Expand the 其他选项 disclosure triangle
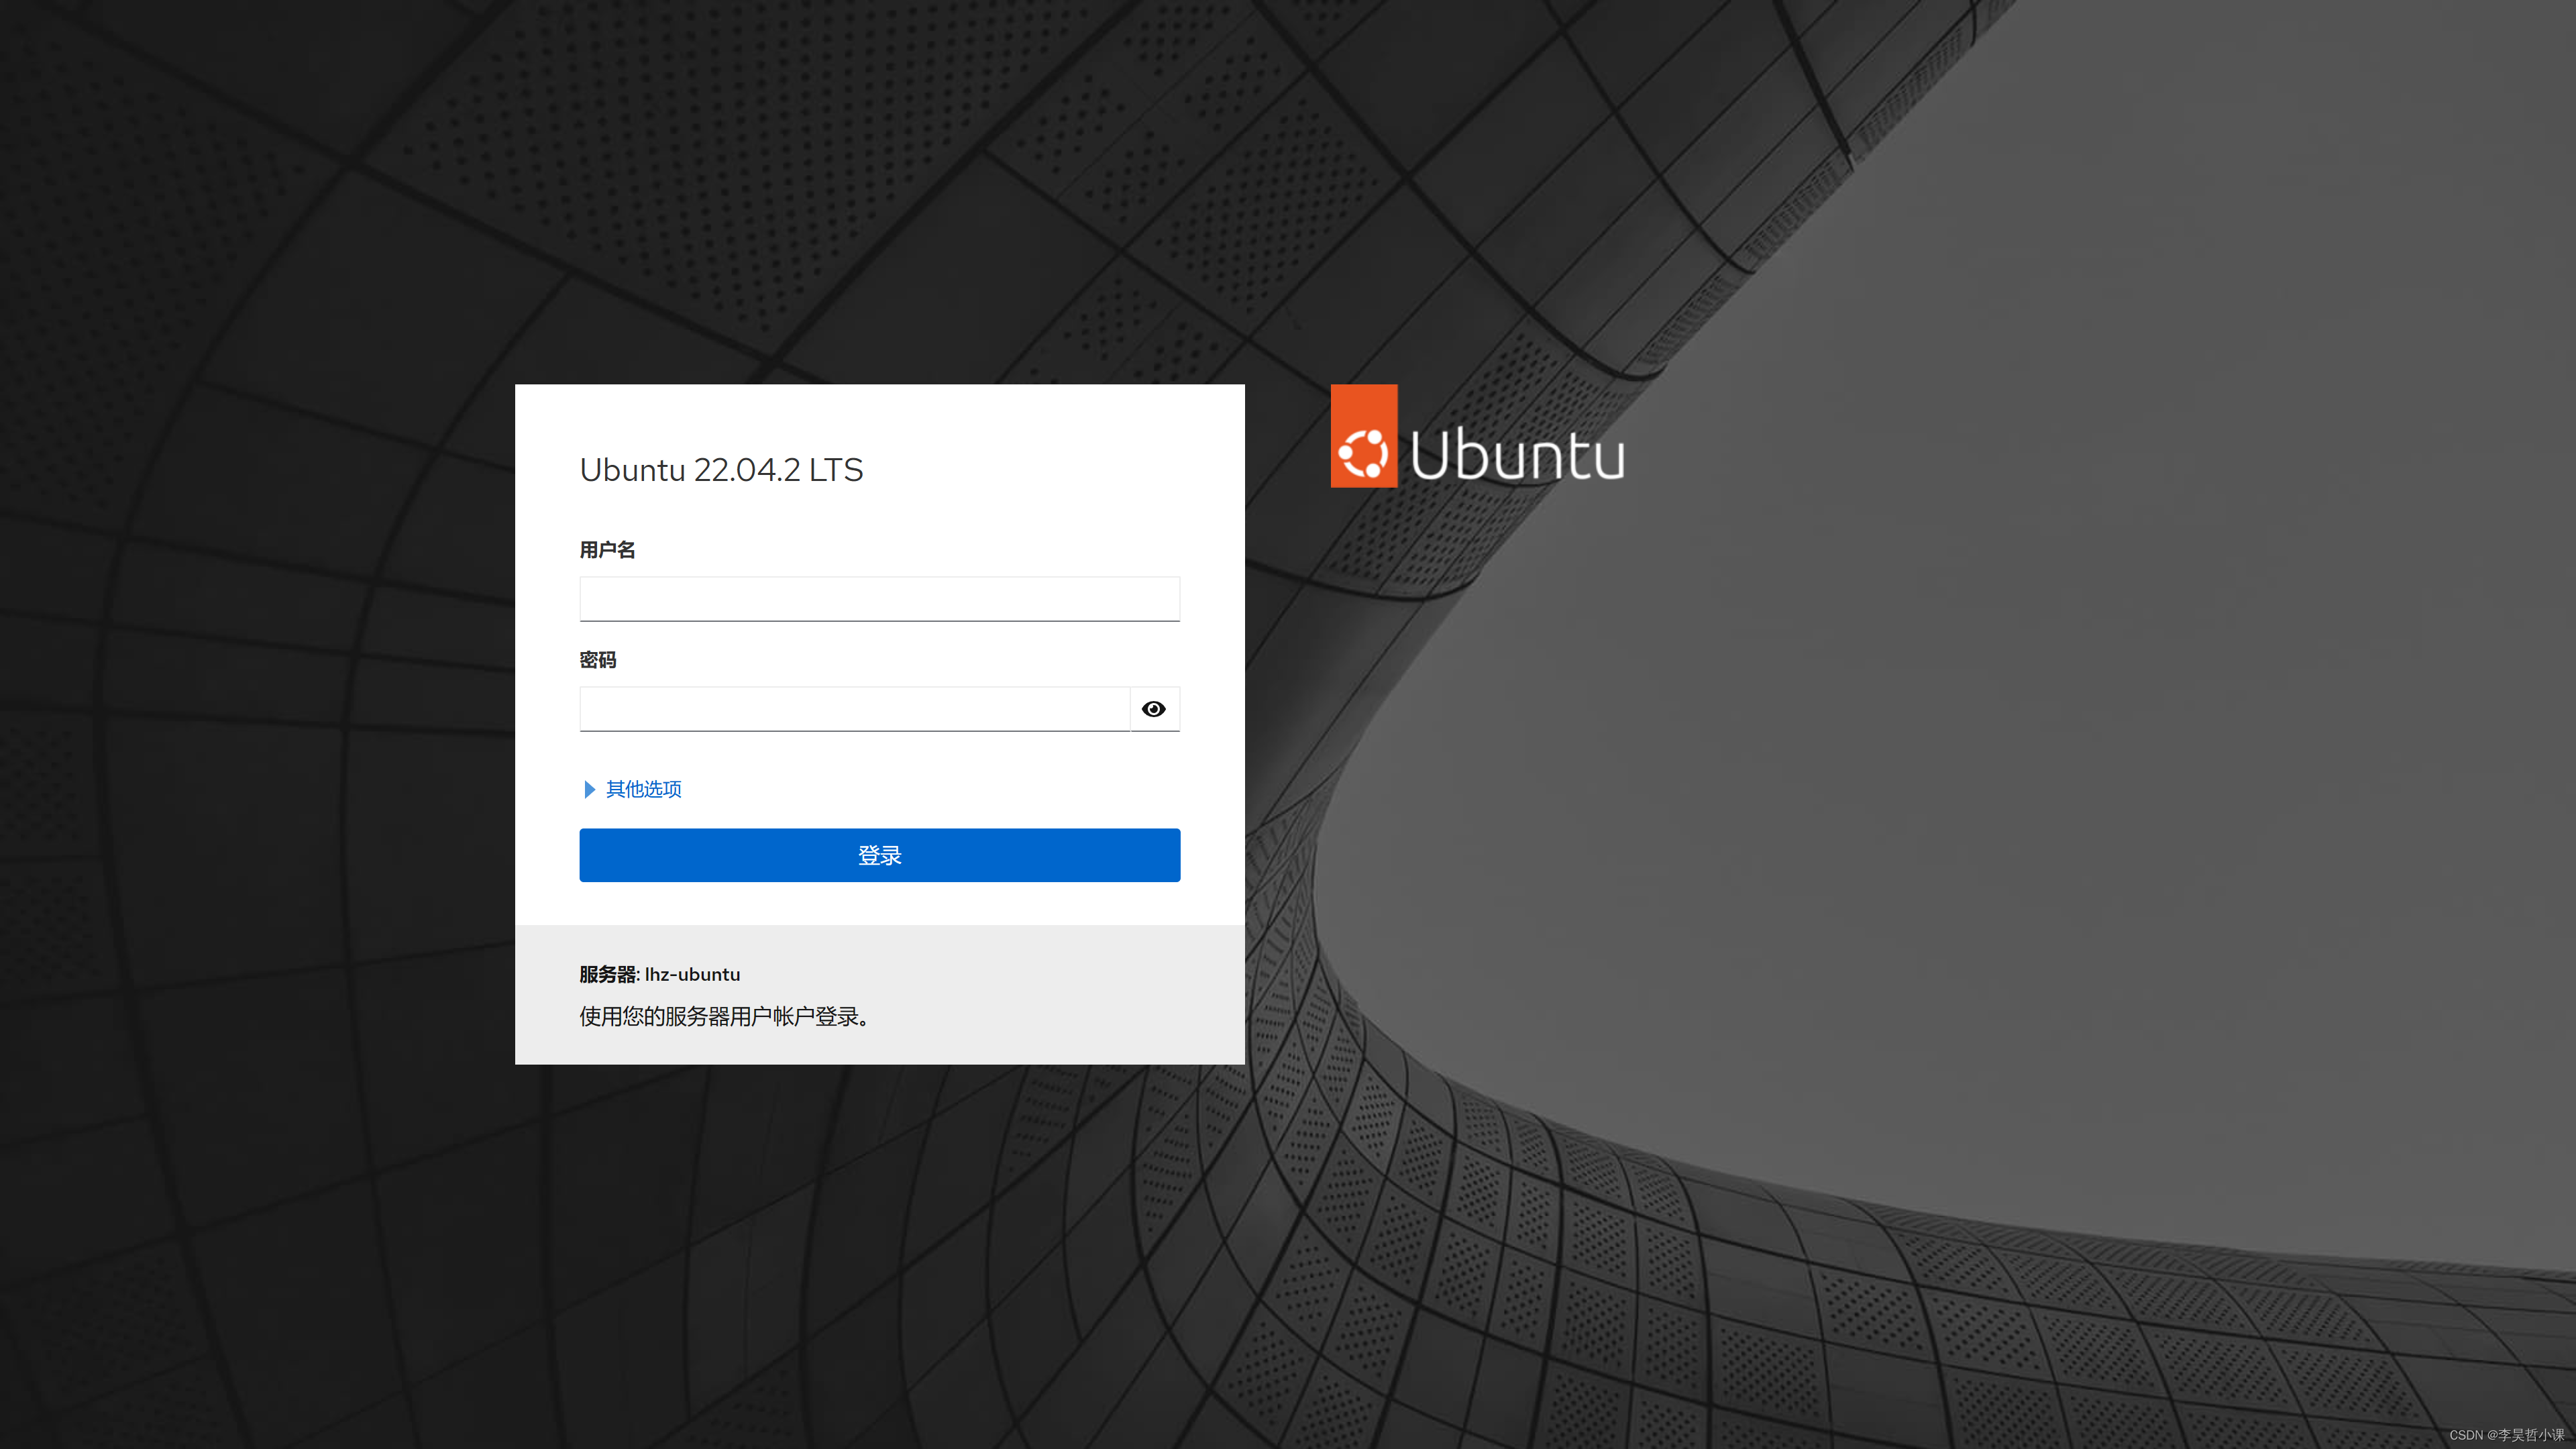2576x1449 pixels. coord(589,789)
